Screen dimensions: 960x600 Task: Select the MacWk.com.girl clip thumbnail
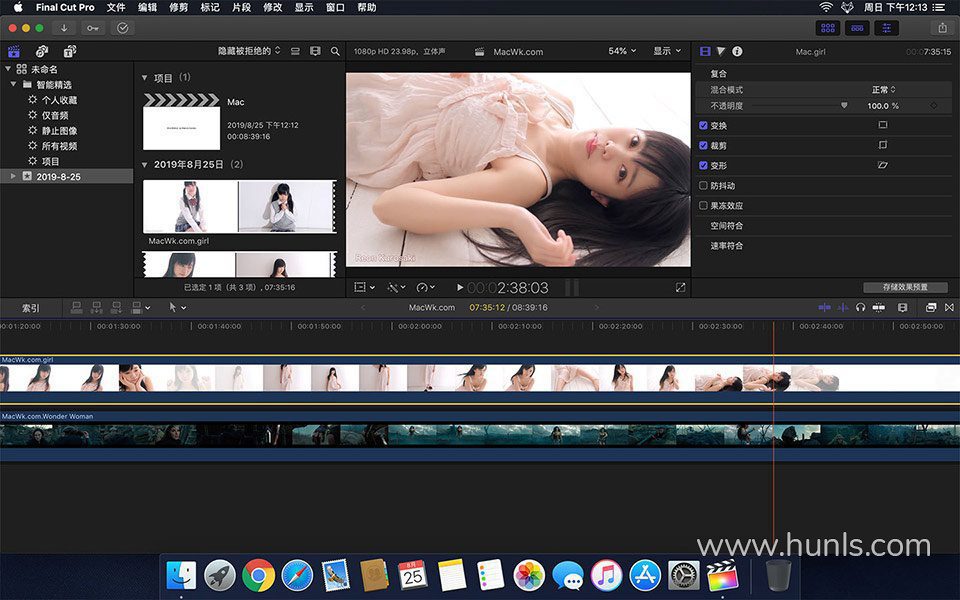(x=239, y=206)
